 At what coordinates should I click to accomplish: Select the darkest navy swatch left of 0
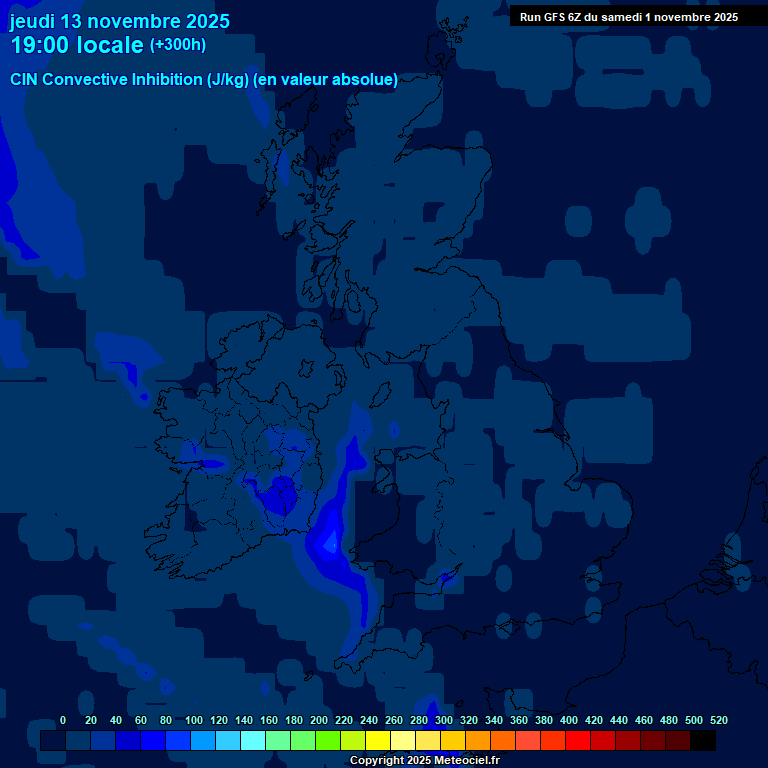coord(53,741)
